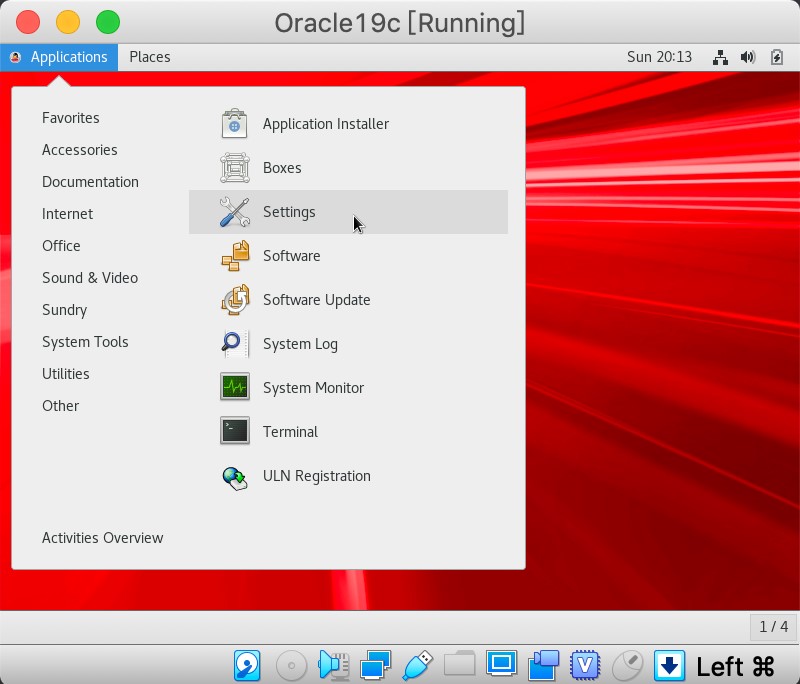This screenshot has height=684, width=800.
Task: Show the Utilities category
Action: tap(66, 374)
